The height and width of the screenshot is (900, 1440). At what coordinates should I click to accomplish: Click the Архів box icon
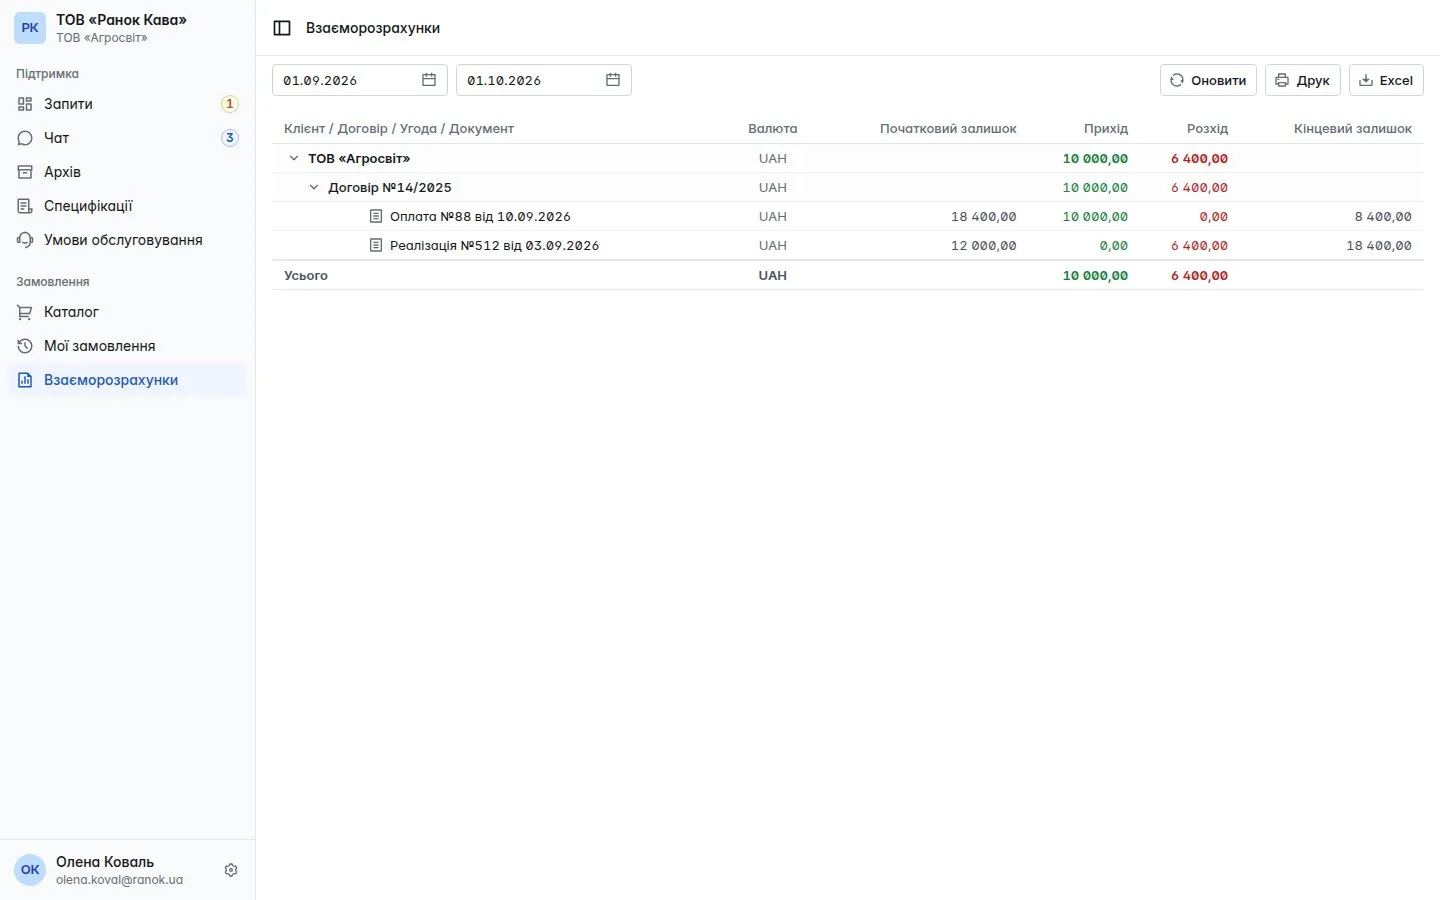(x=25, y=172)
